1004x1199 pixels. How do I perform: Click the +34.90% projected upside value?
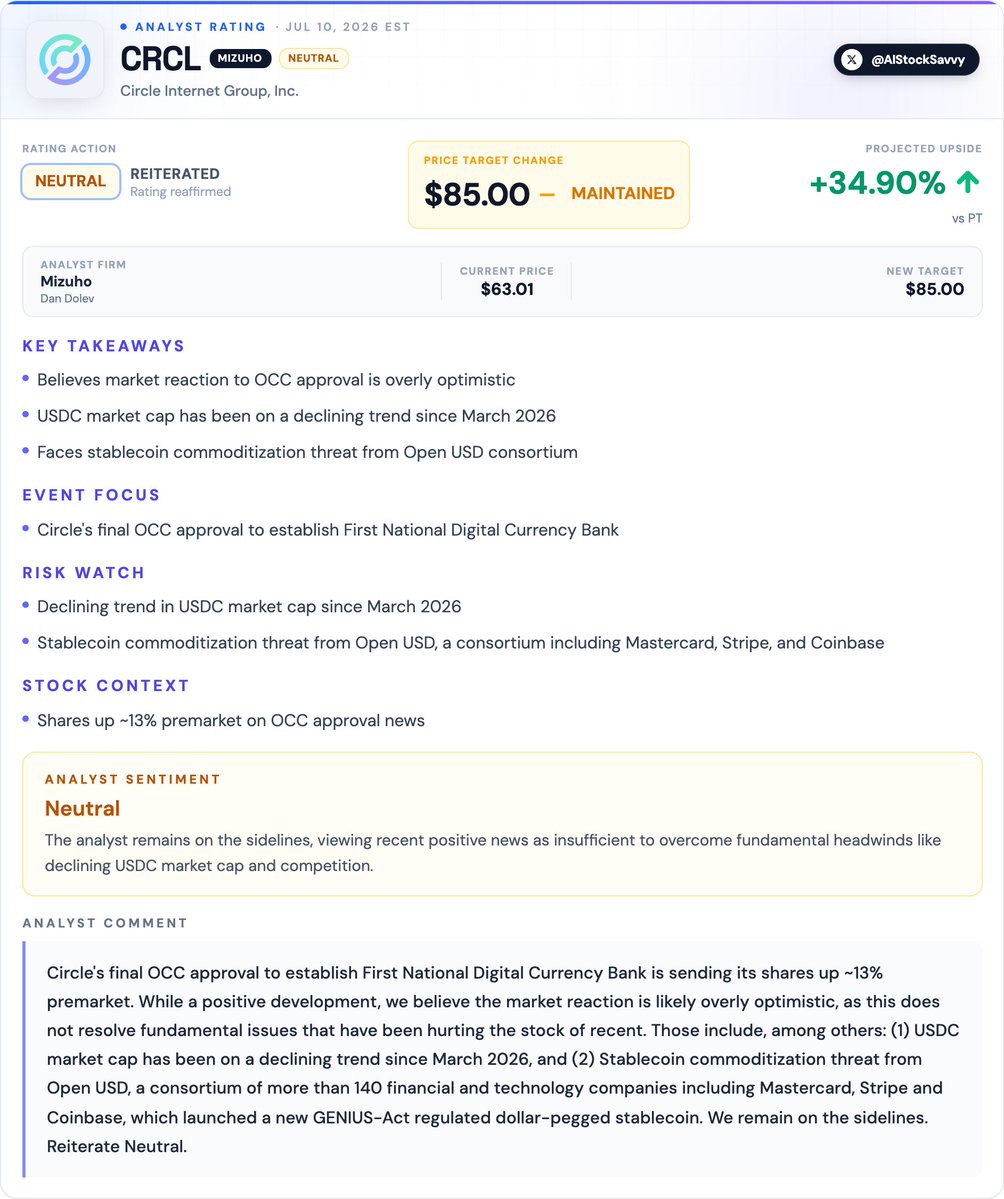click(x=877, y=183)
